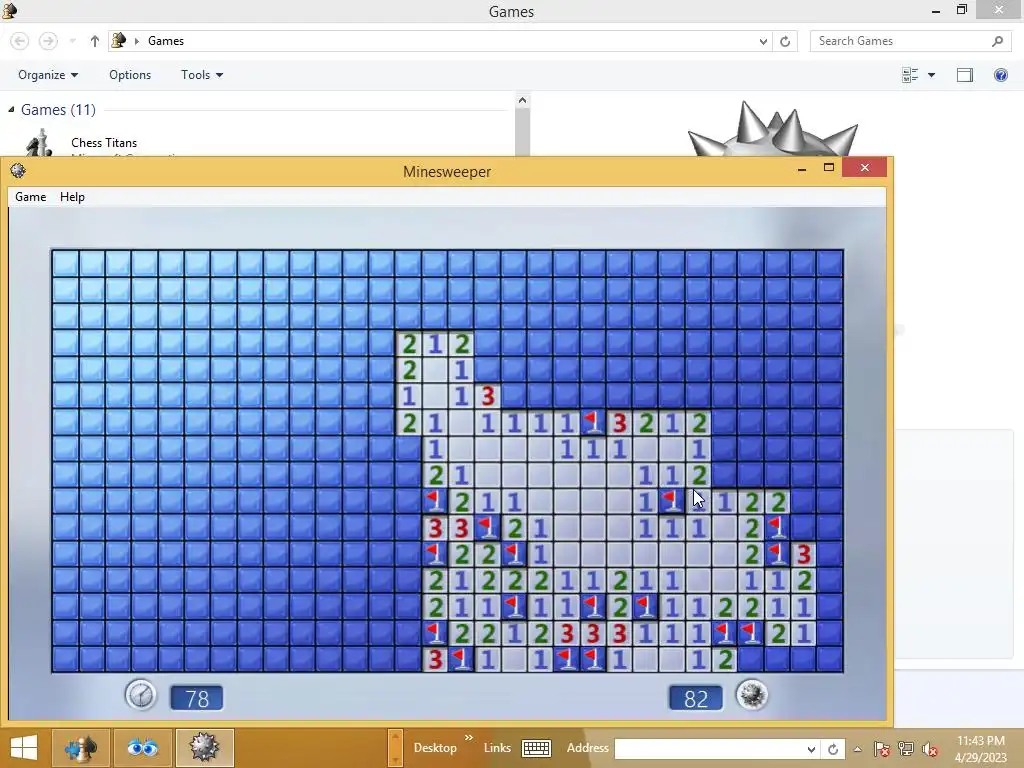
Task: Click the search magnifier icon
Action: click(997, 41)
